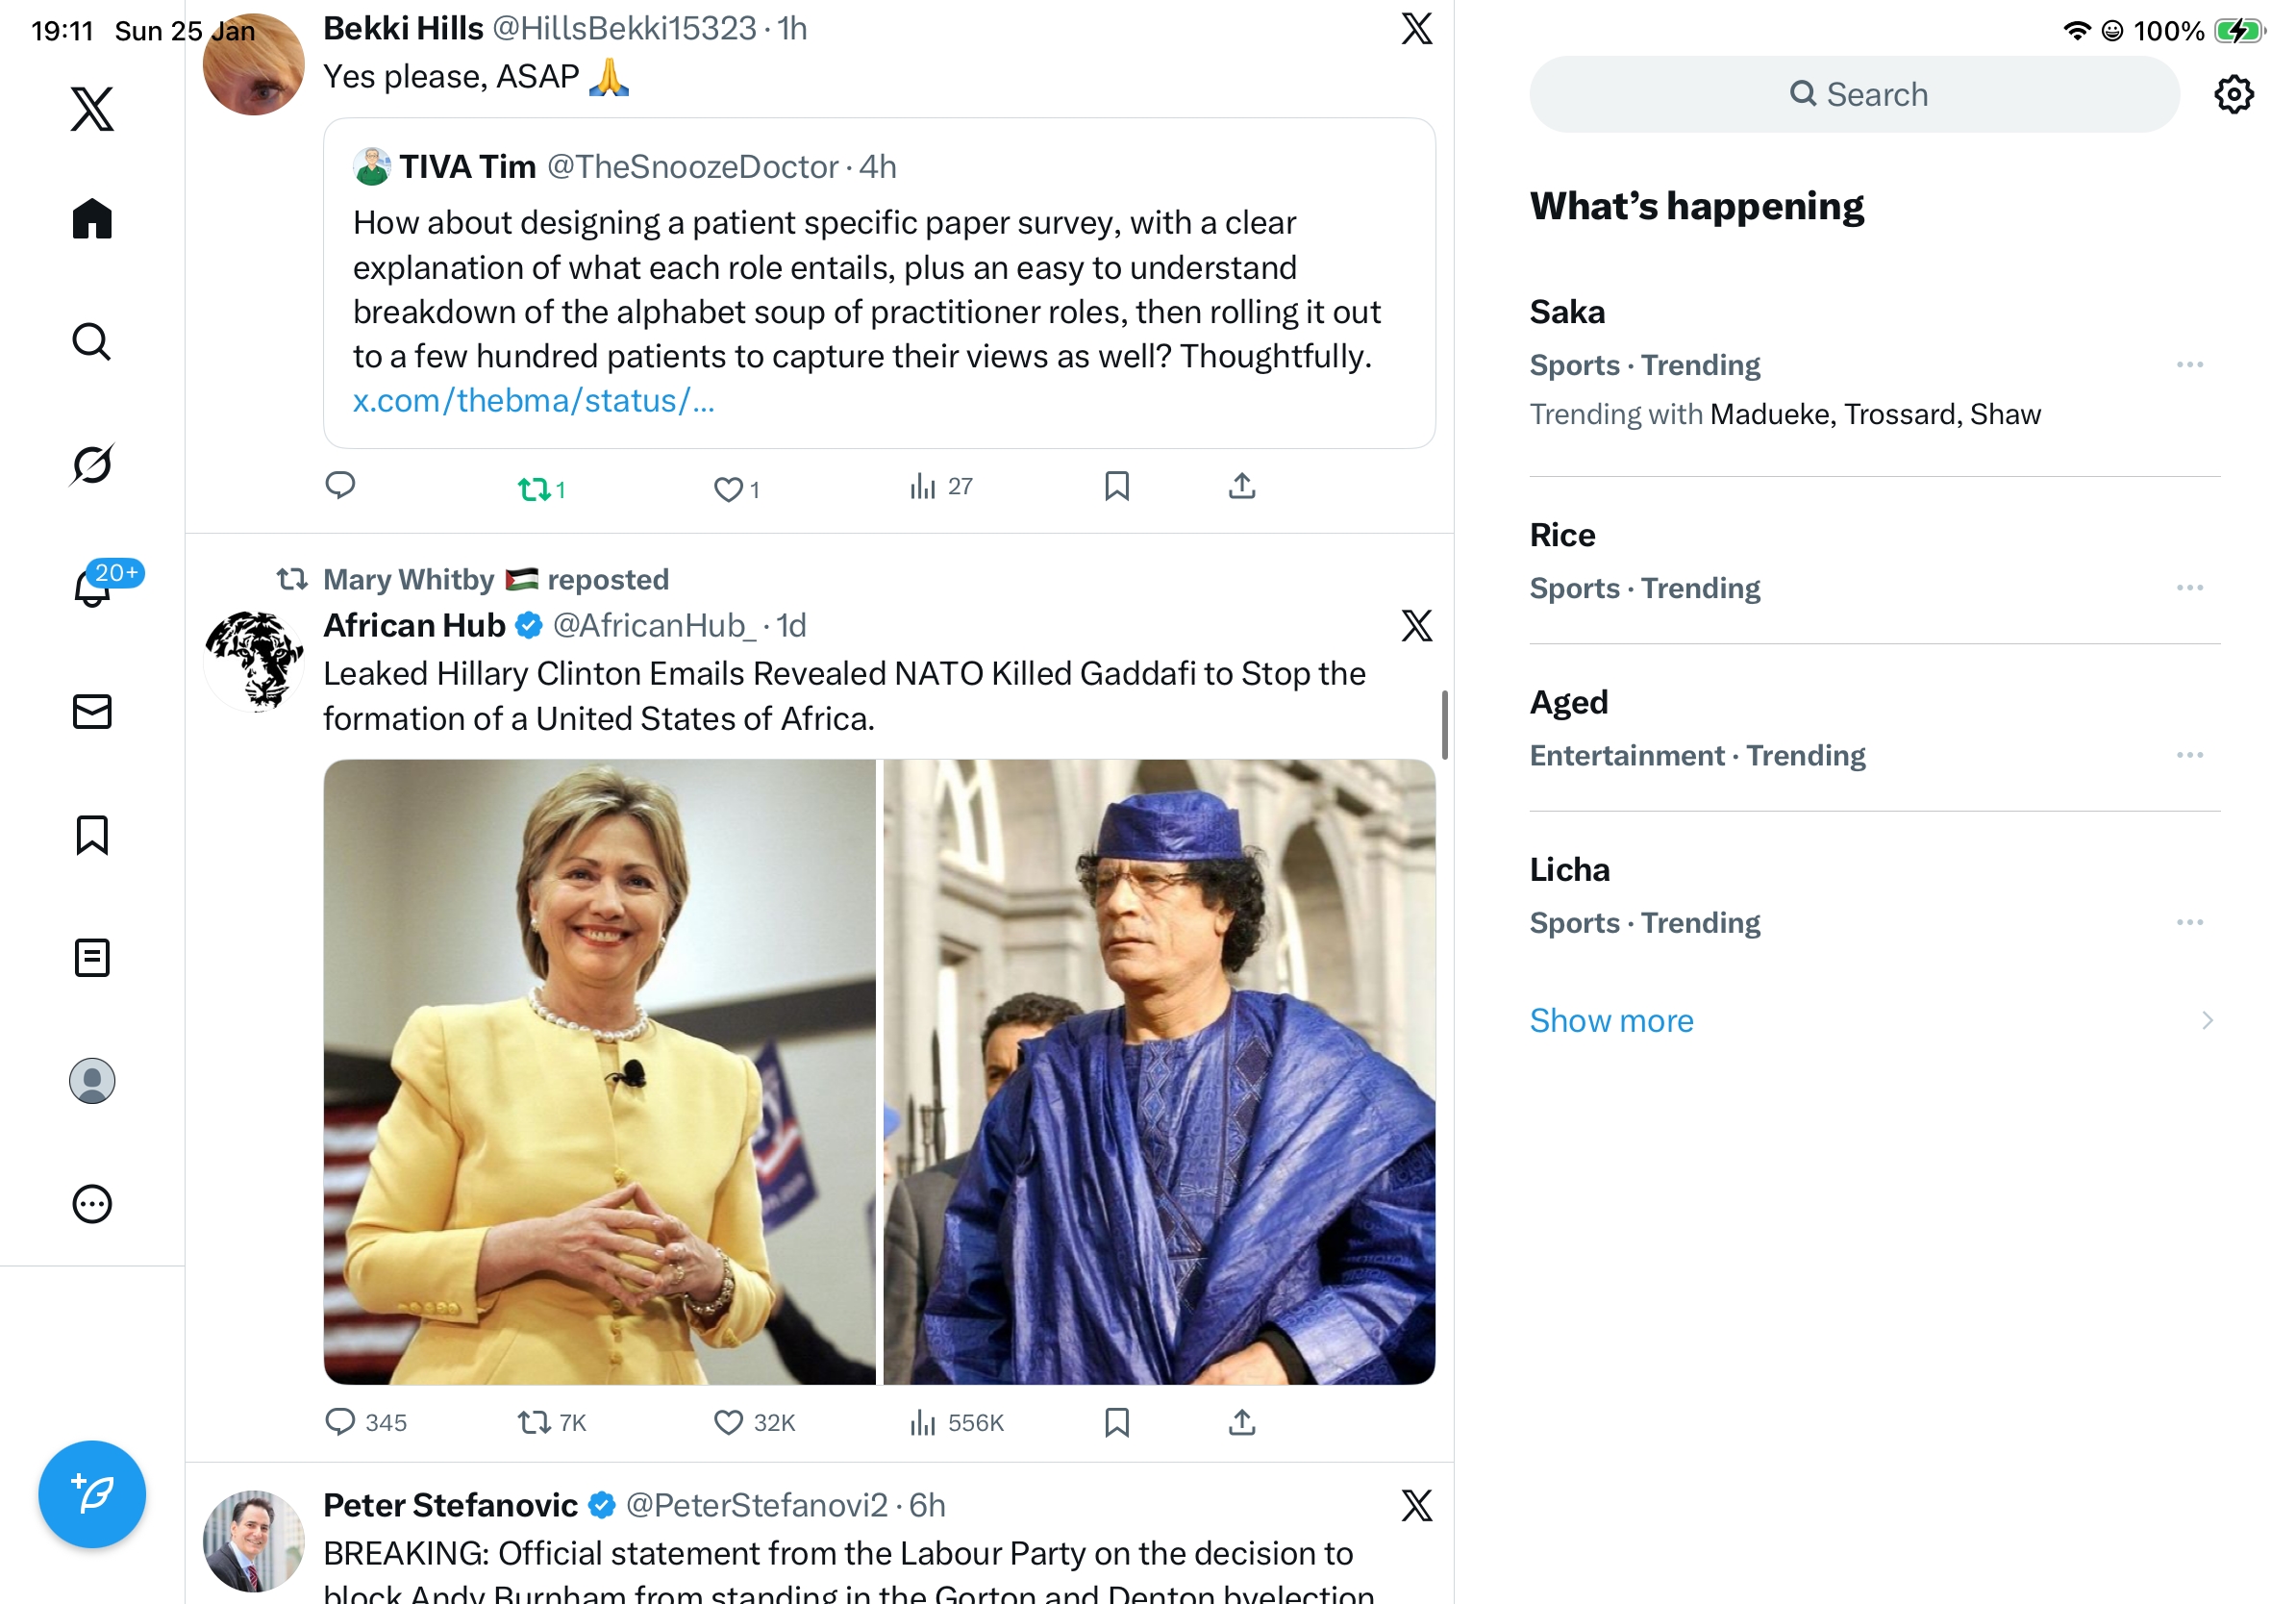Tap the compose new post button

[92, 1494]
